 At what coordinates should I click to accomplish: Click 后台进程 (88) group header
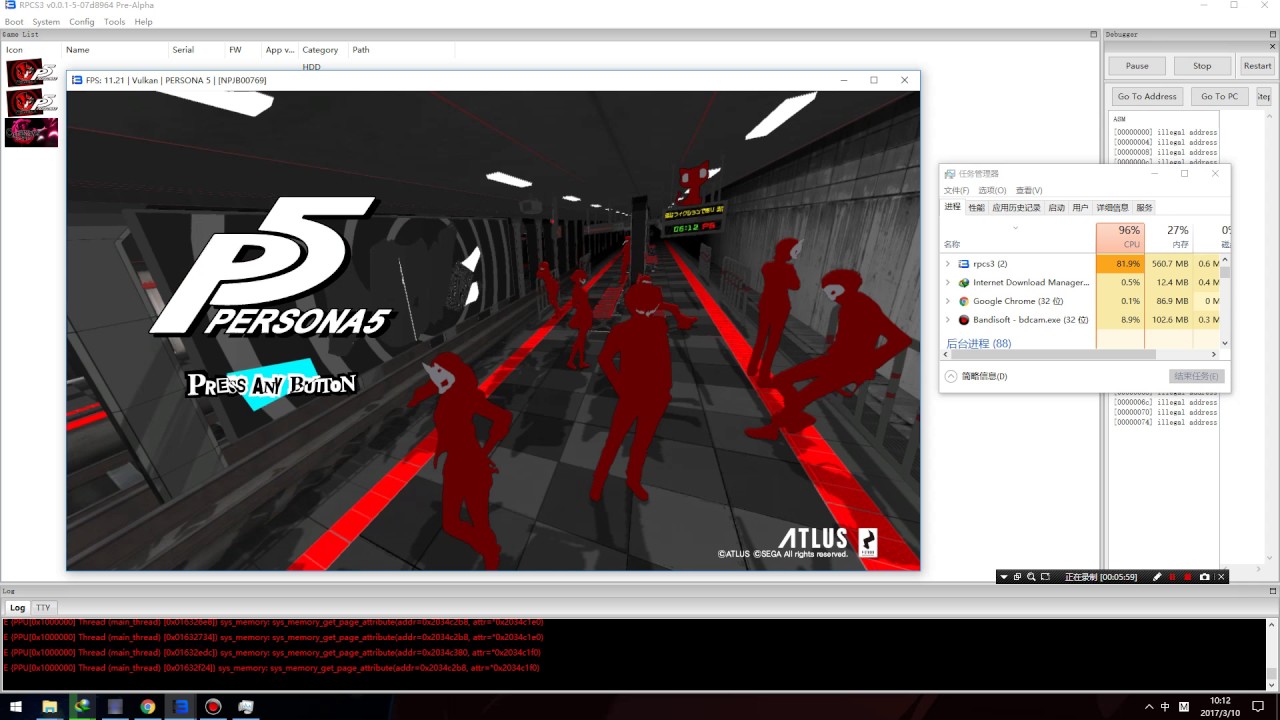[x=978, y=343]
